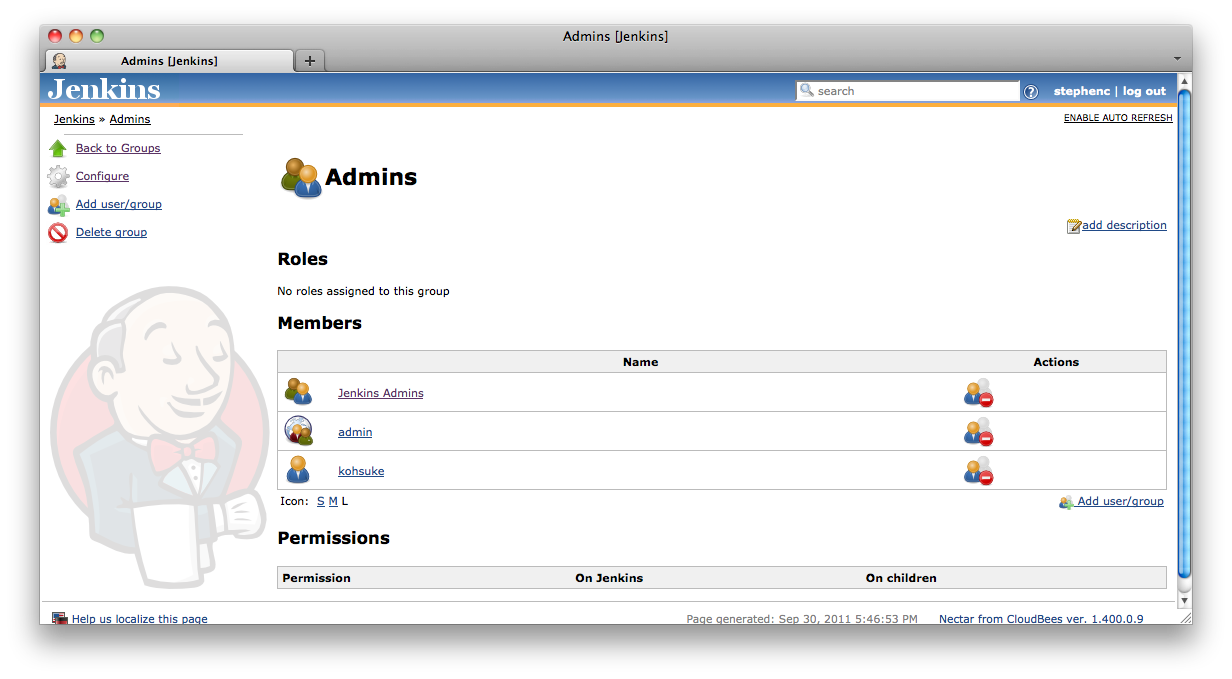Click the Admins group heading icon
The width and height of the screenshot is (1232, 679).
click(x=301, y=177)
